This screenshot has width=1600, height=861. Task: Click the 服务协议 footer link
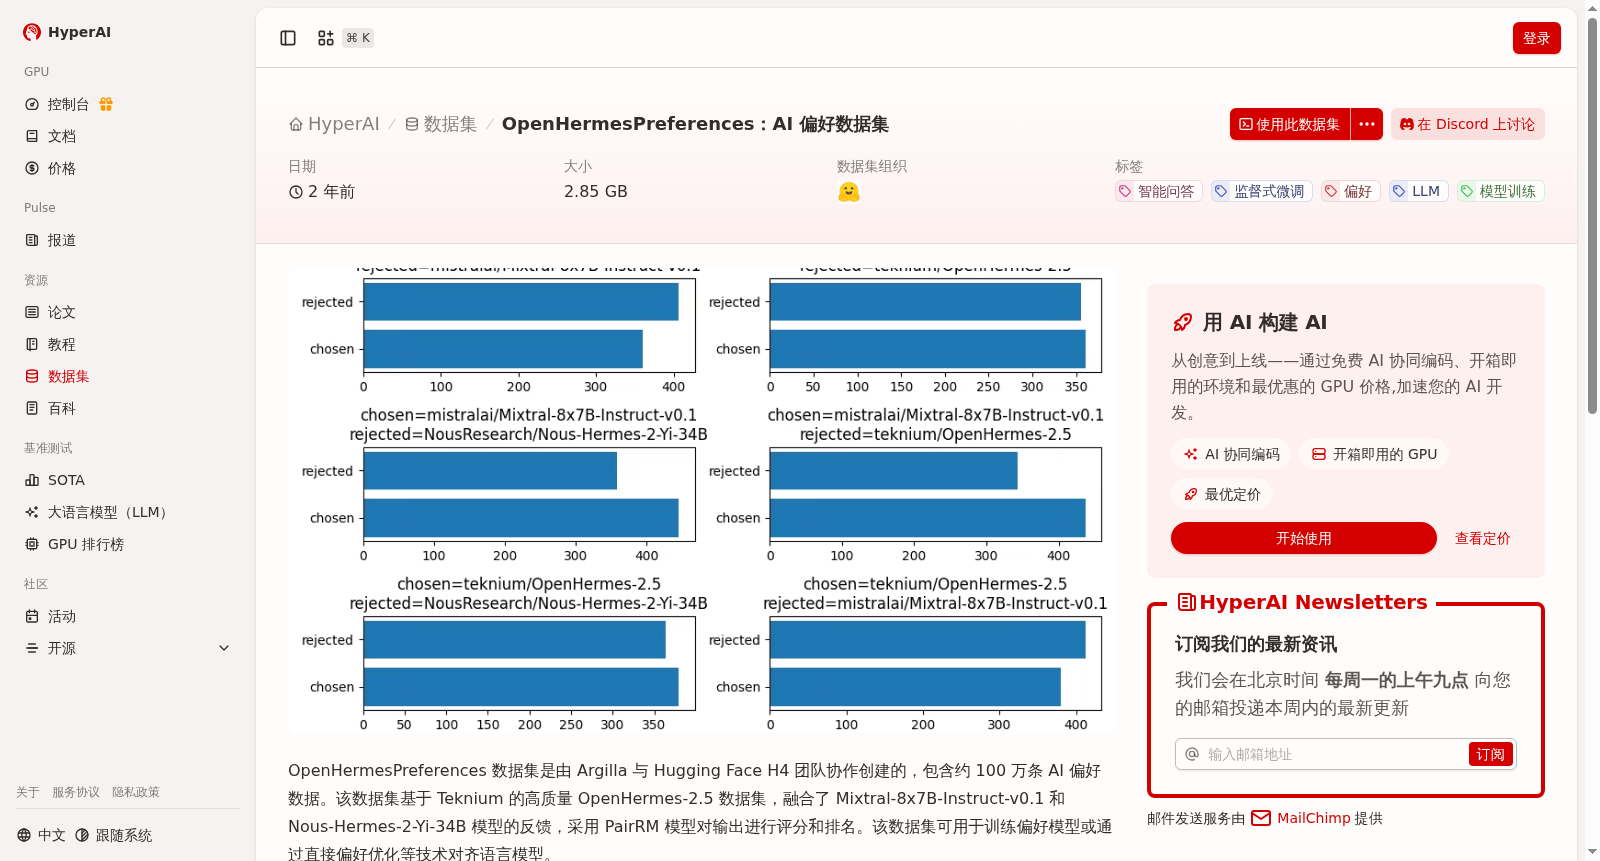76,792
